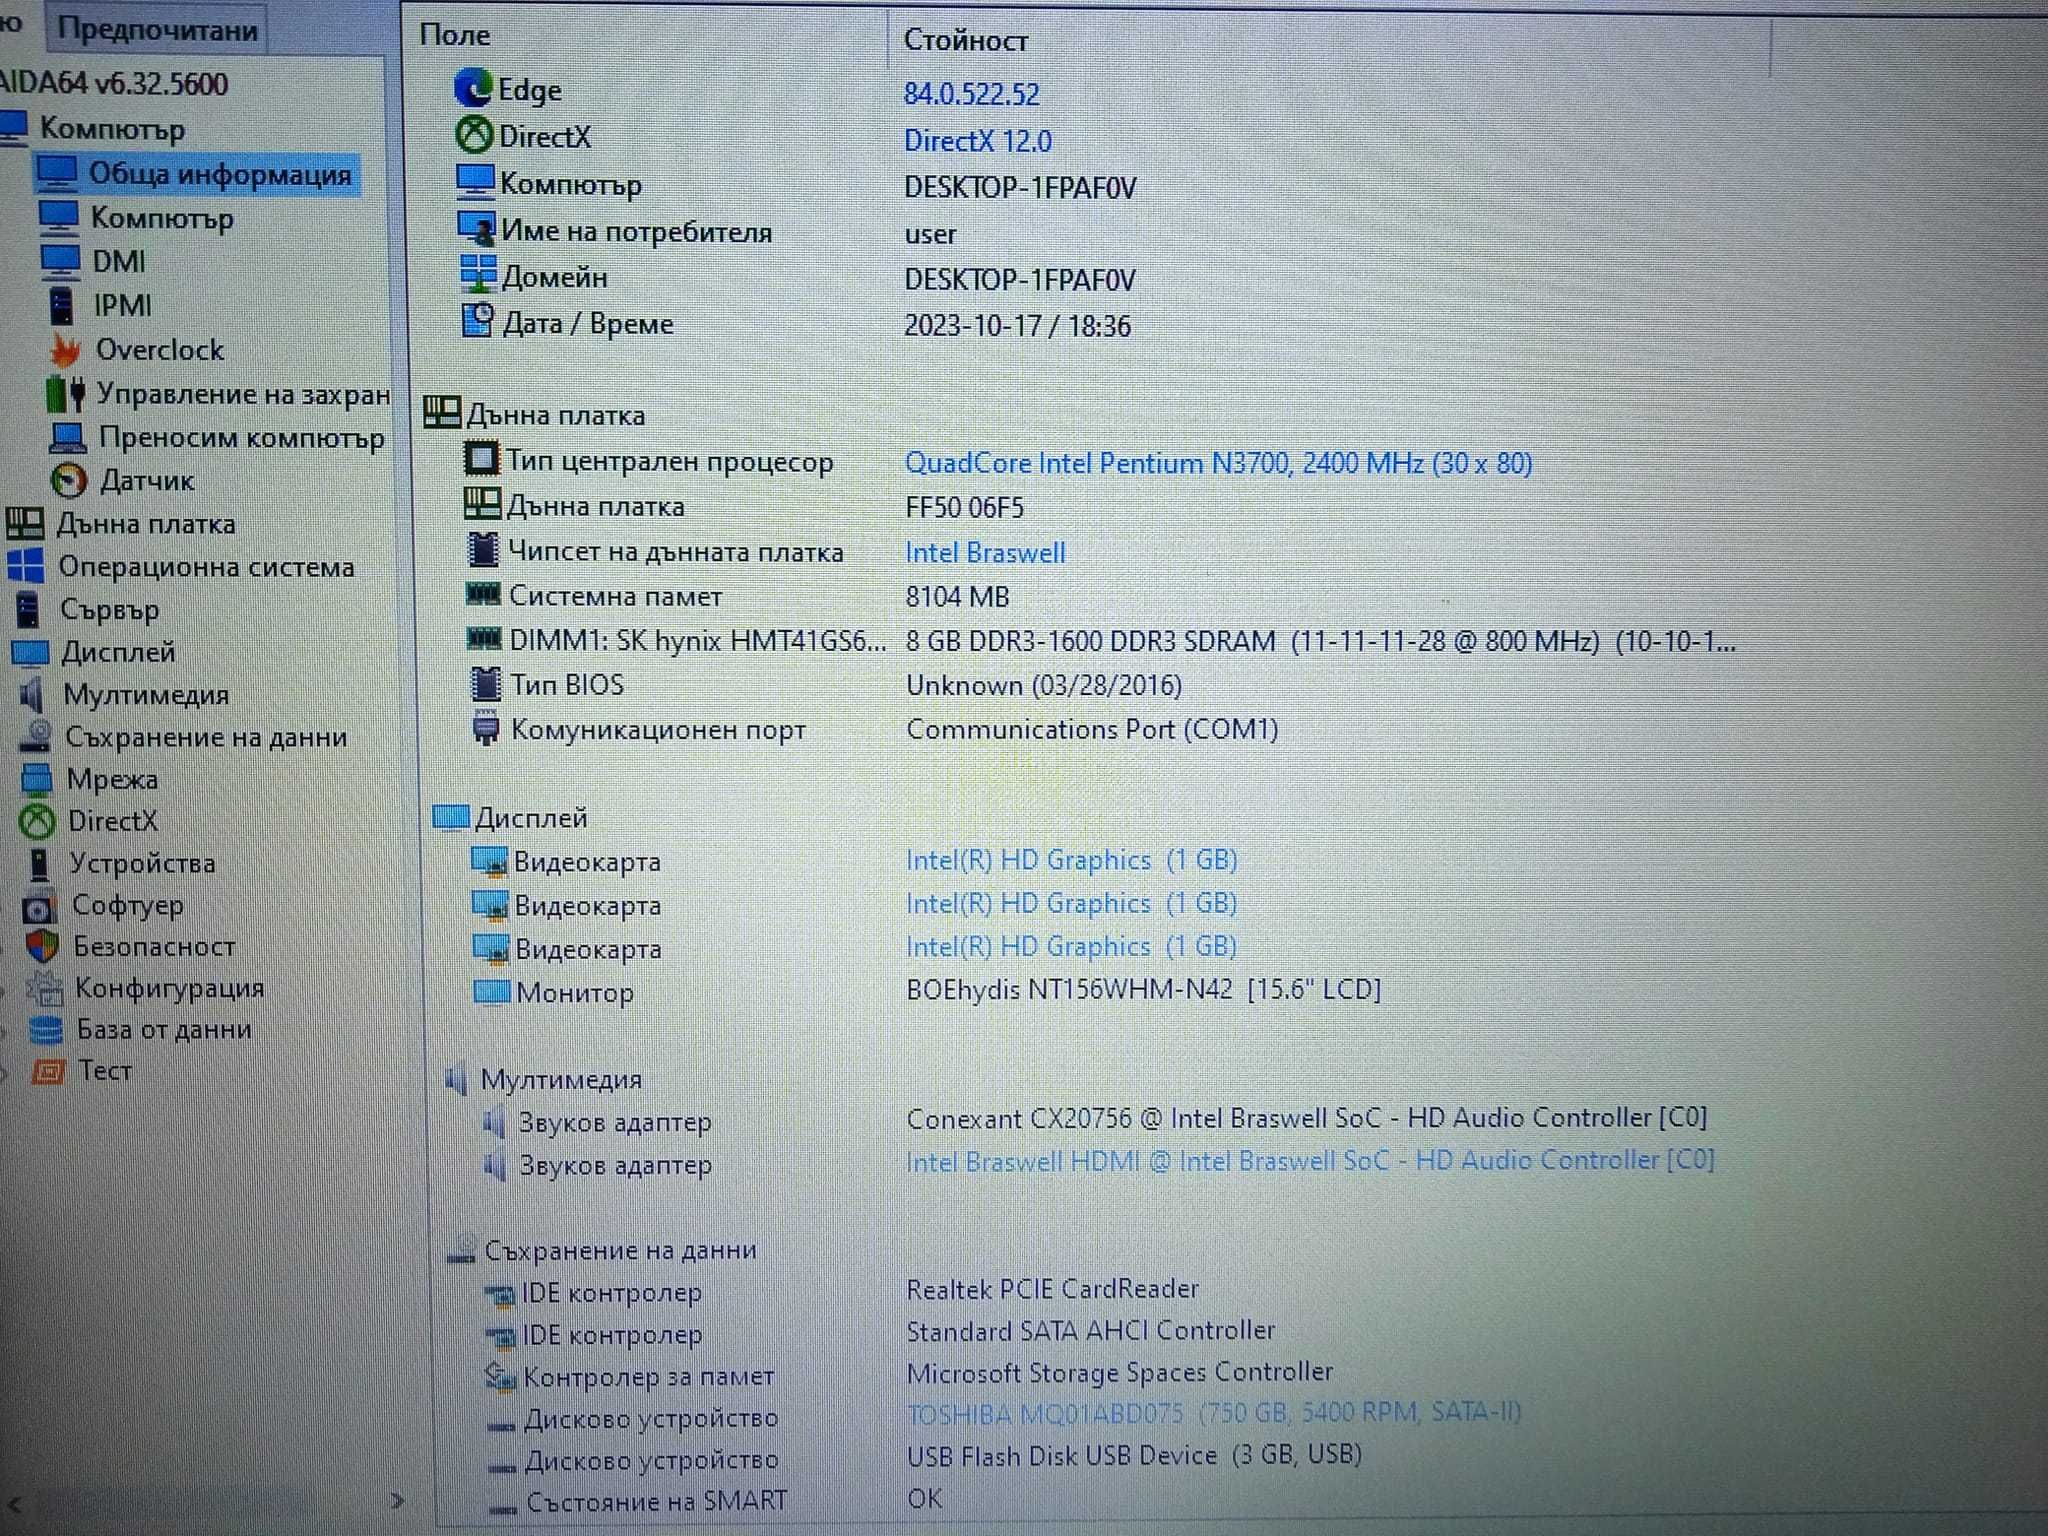Click the Дисплей sidebar icon
The width and height of the screenshot is (2048, 1536).
pos(30,652)
